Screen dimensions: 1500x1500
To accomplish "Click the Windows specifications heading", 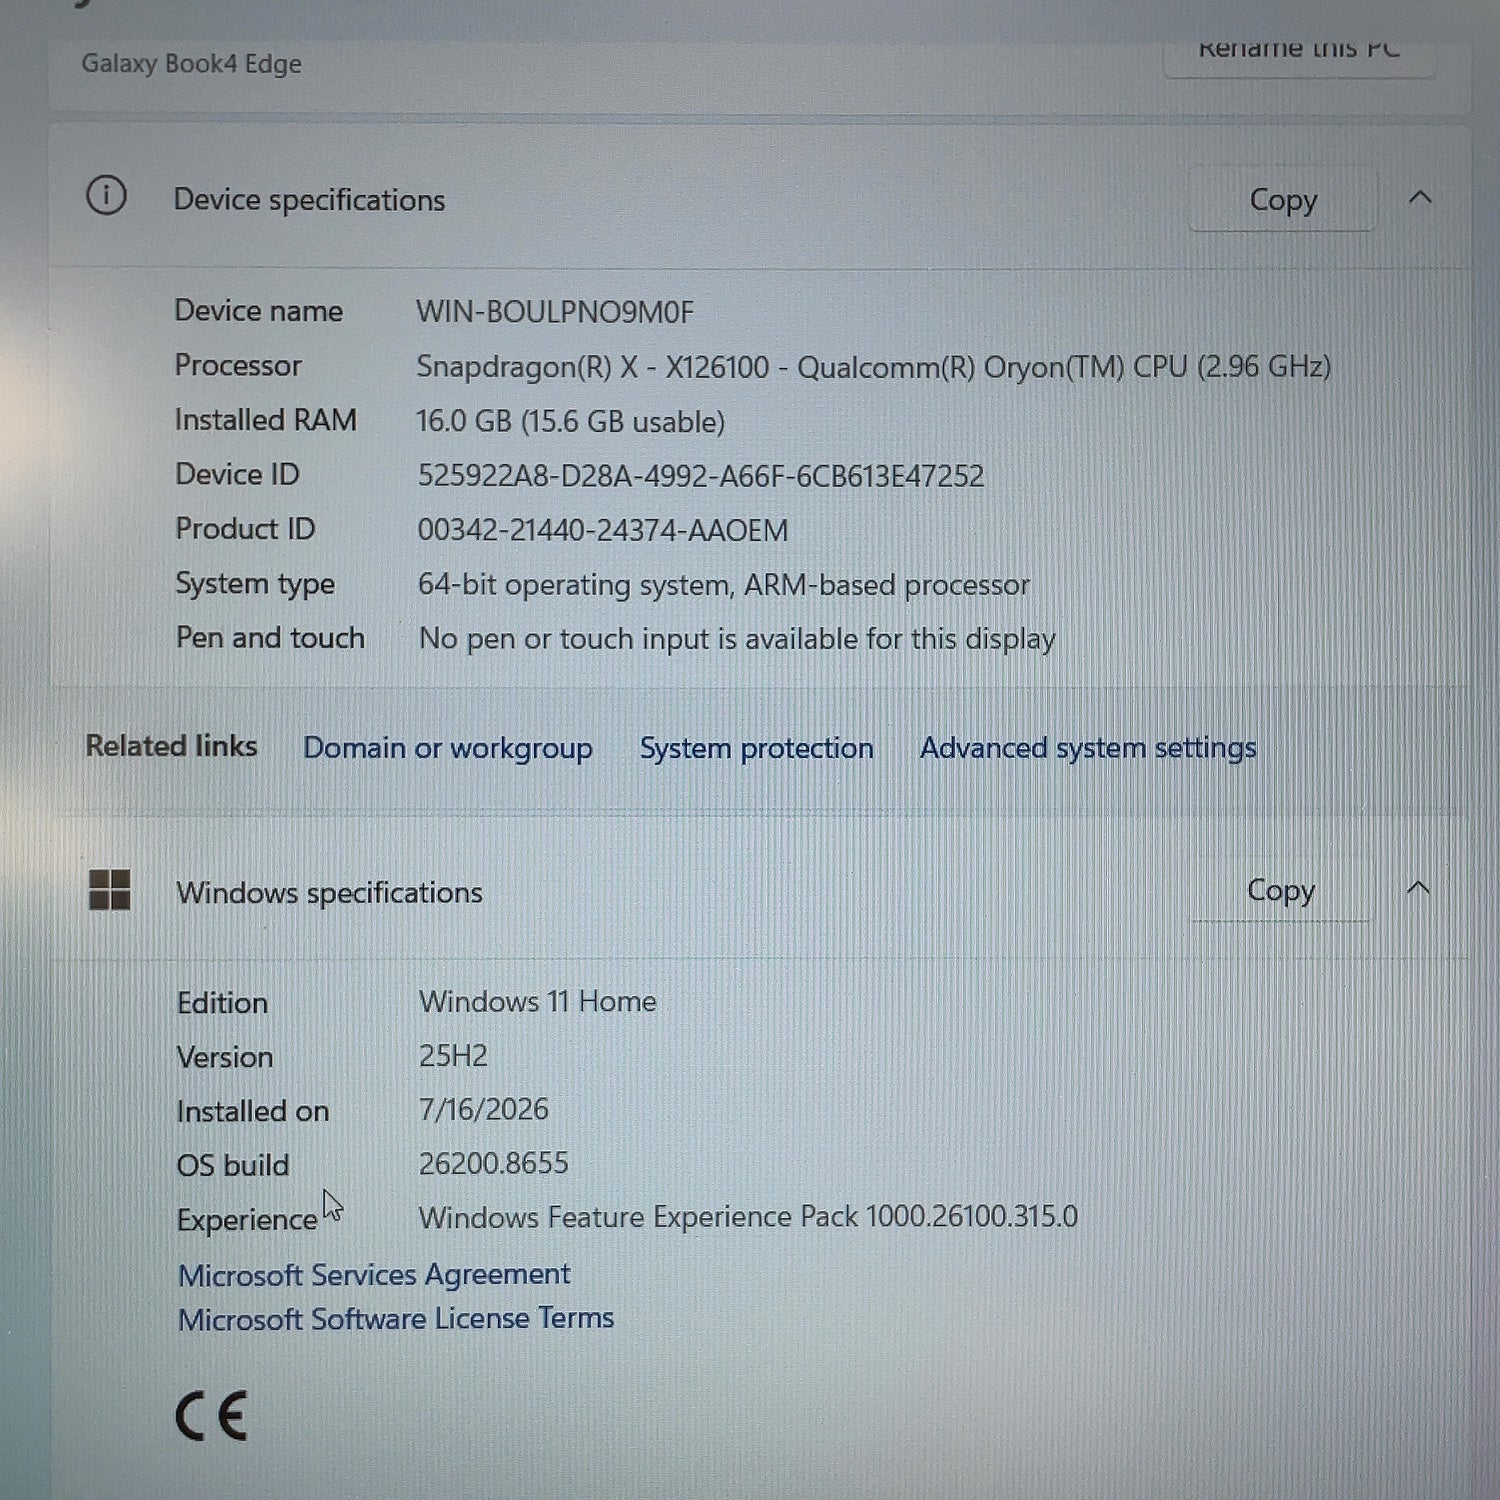I will 329,892.
